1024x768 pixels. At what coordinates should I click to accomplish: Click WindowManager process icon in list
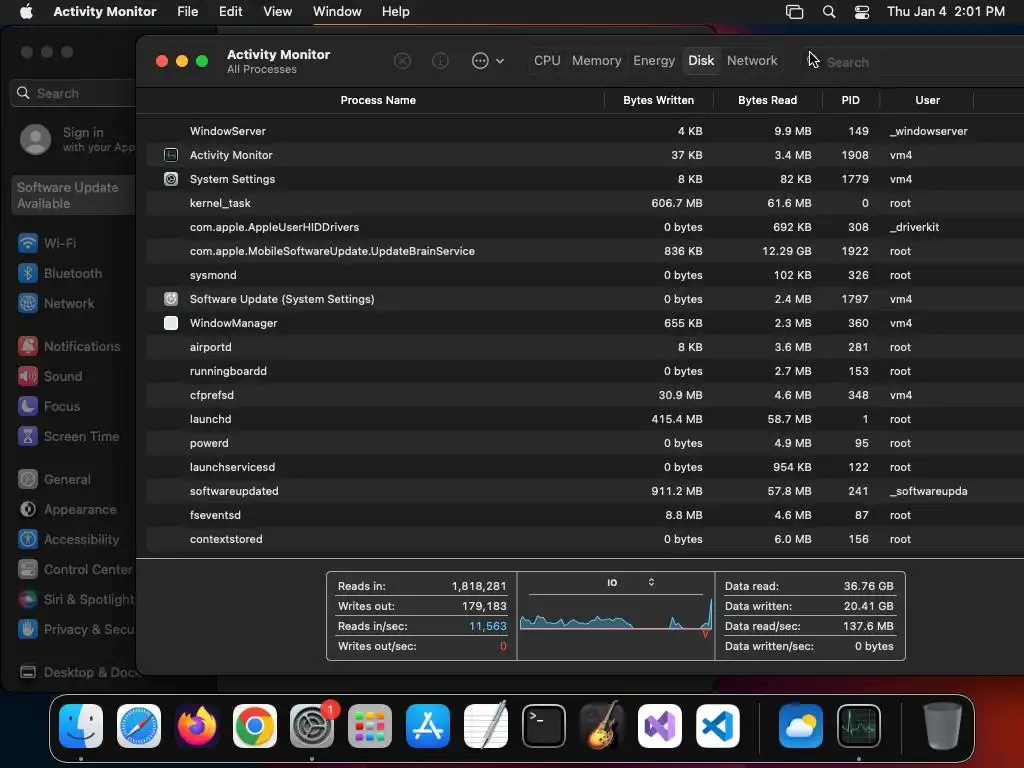click(x=170, y=323)
